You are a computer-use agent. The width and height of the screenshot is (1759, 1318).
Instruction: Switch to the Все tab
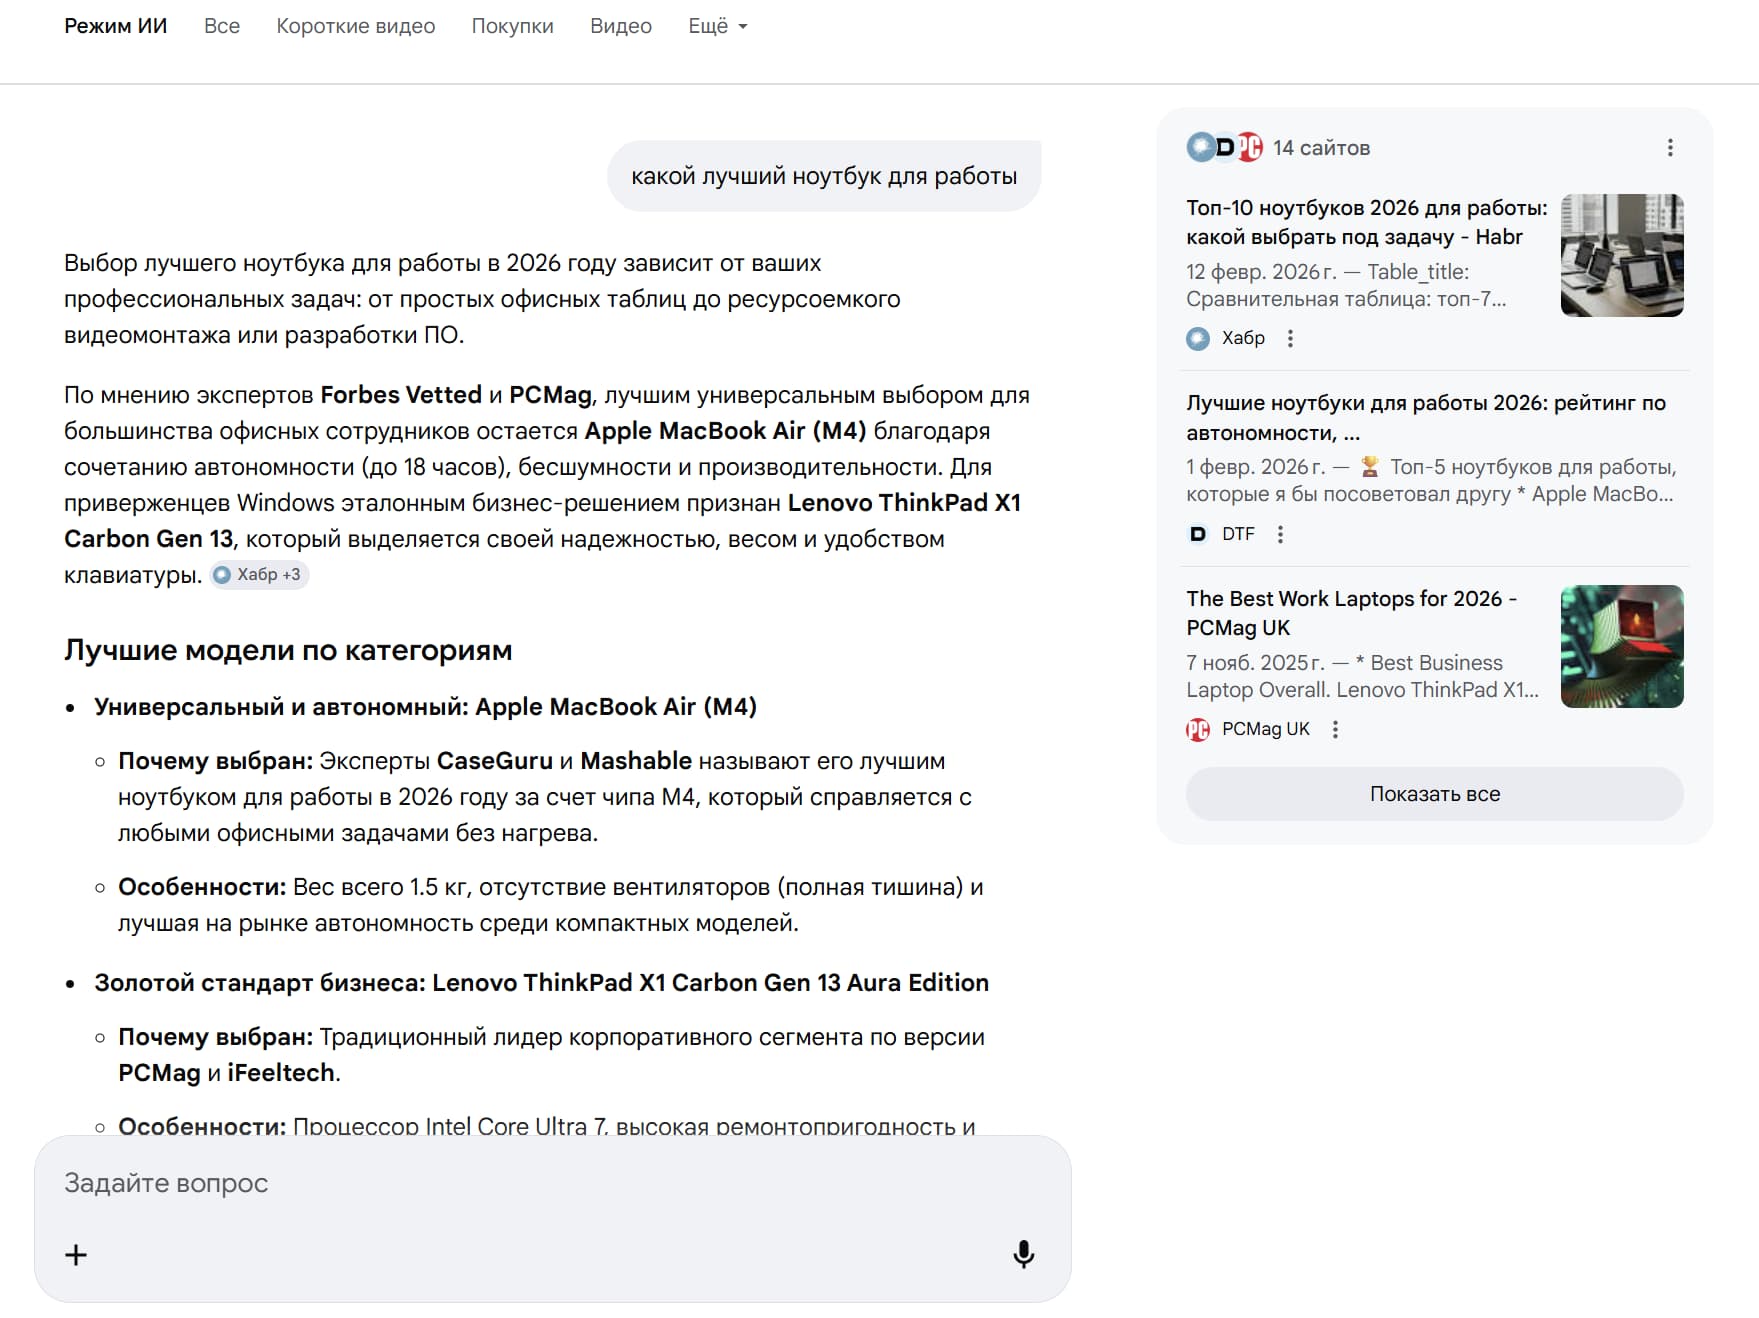click(222, 26)
